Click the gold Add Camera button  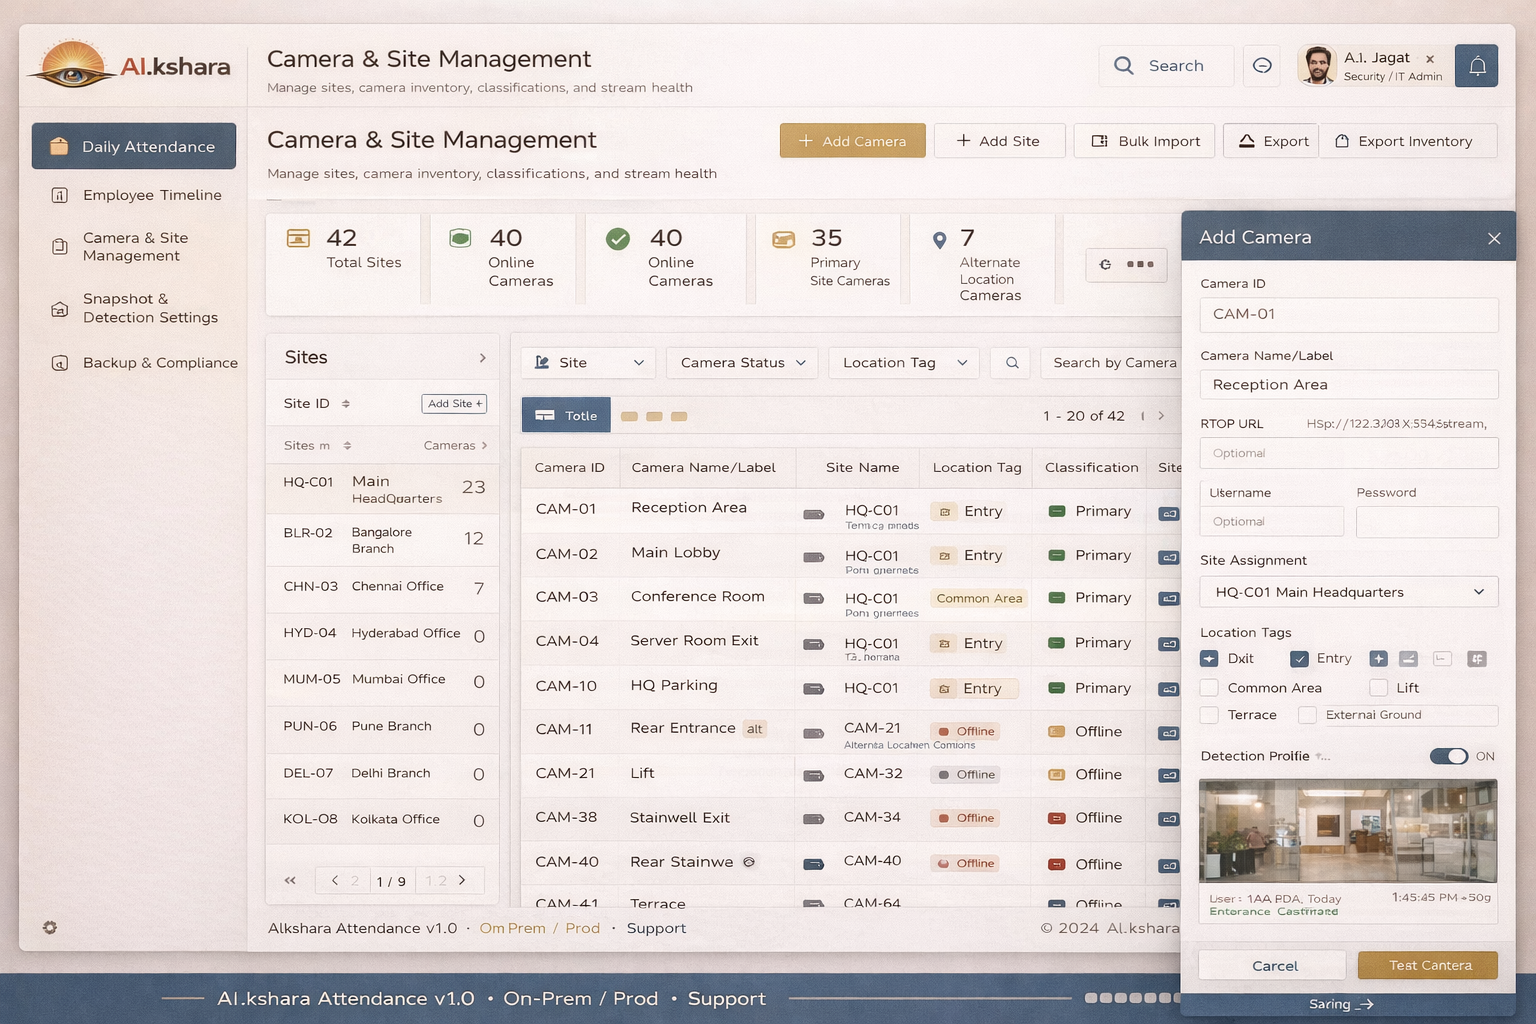(x=853, y=141)
